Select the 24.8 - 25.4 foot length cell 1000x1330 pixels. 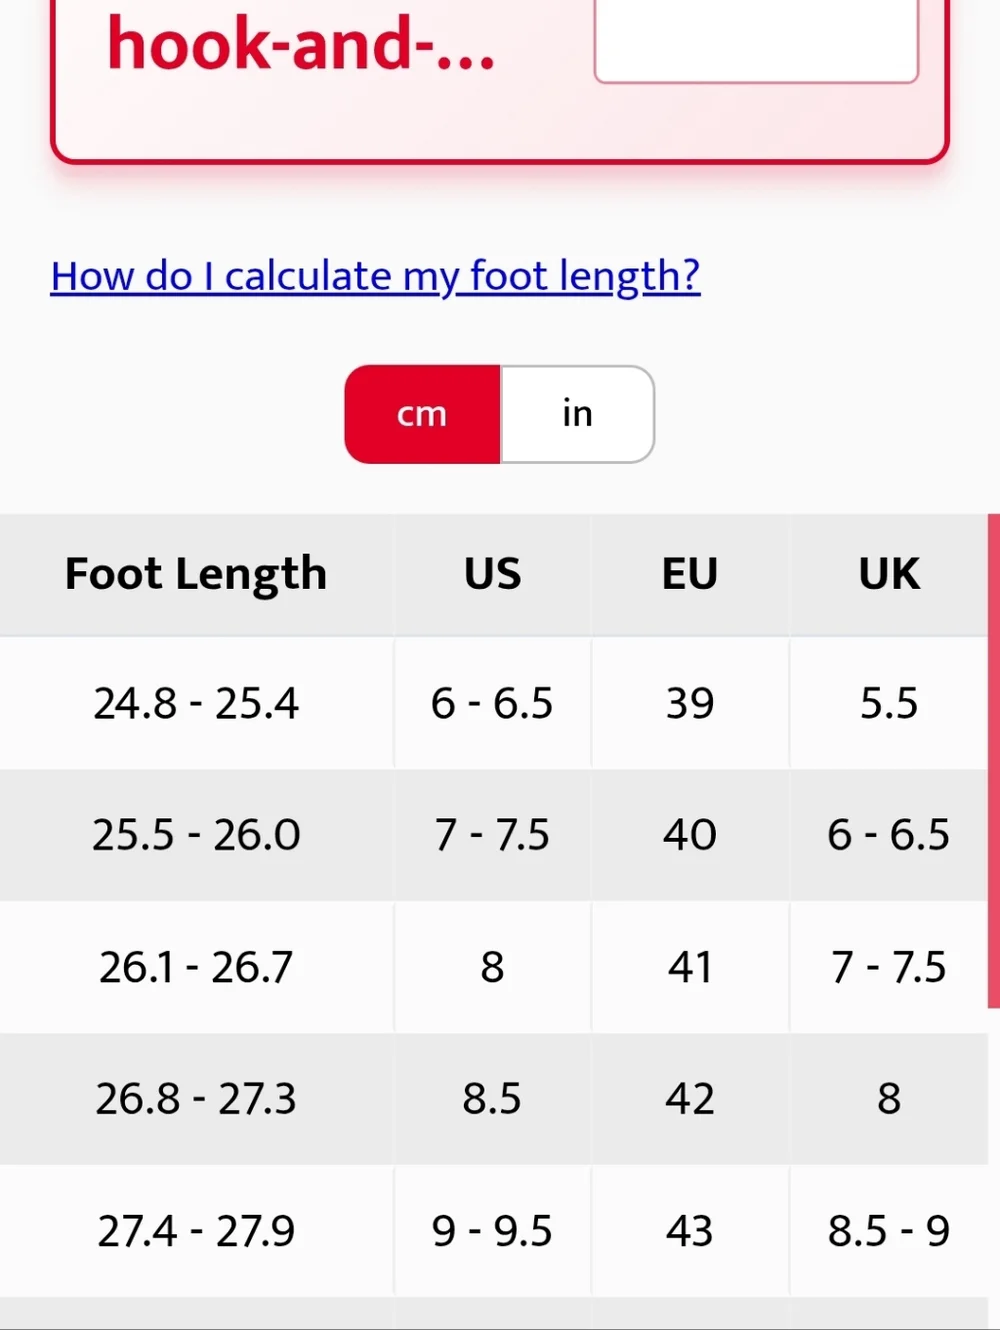(x=196, y=703)
